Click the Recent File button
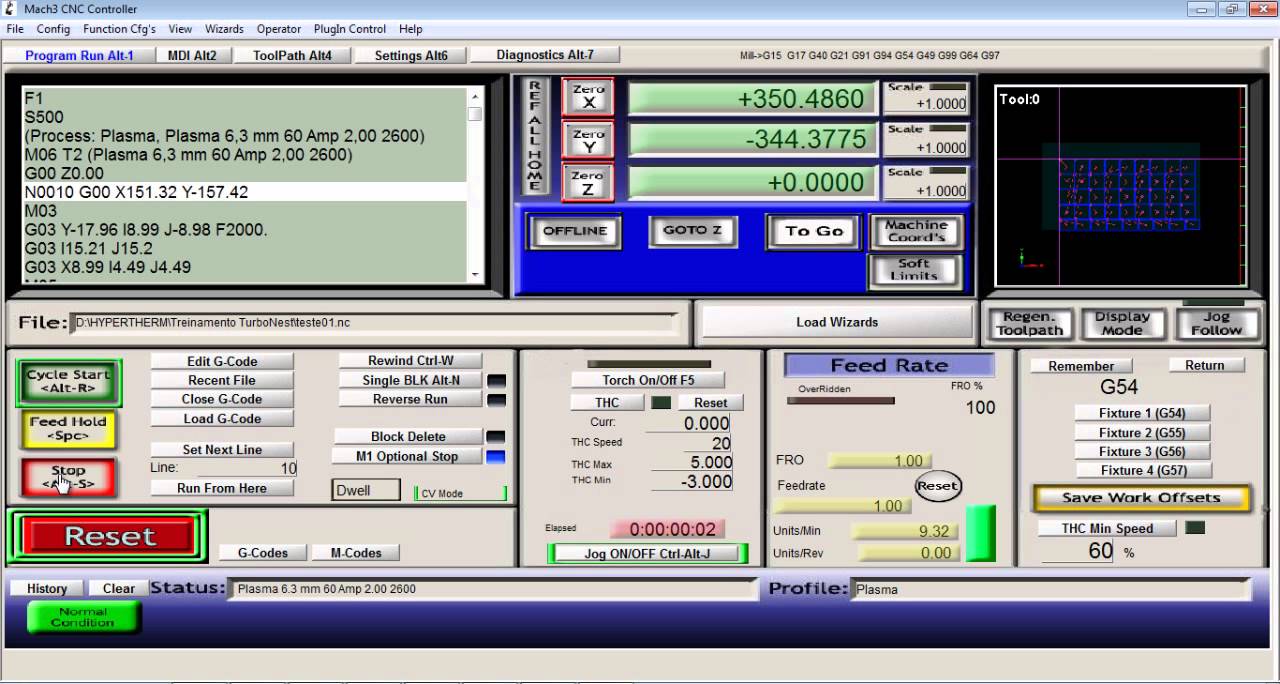 (x=222, y=380)
